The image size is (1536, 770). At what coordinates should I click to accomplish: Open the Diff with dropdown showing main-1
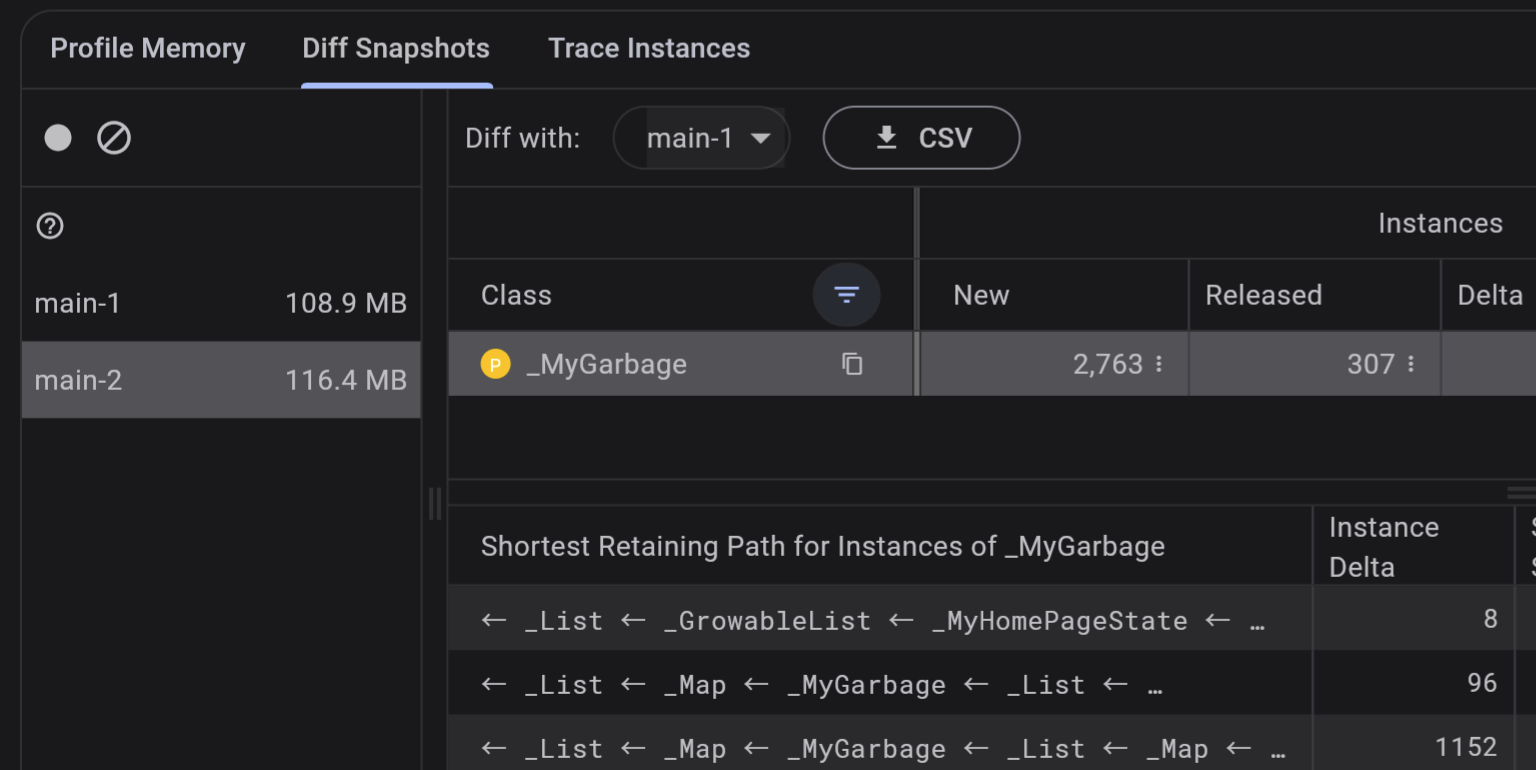point(700,138)
